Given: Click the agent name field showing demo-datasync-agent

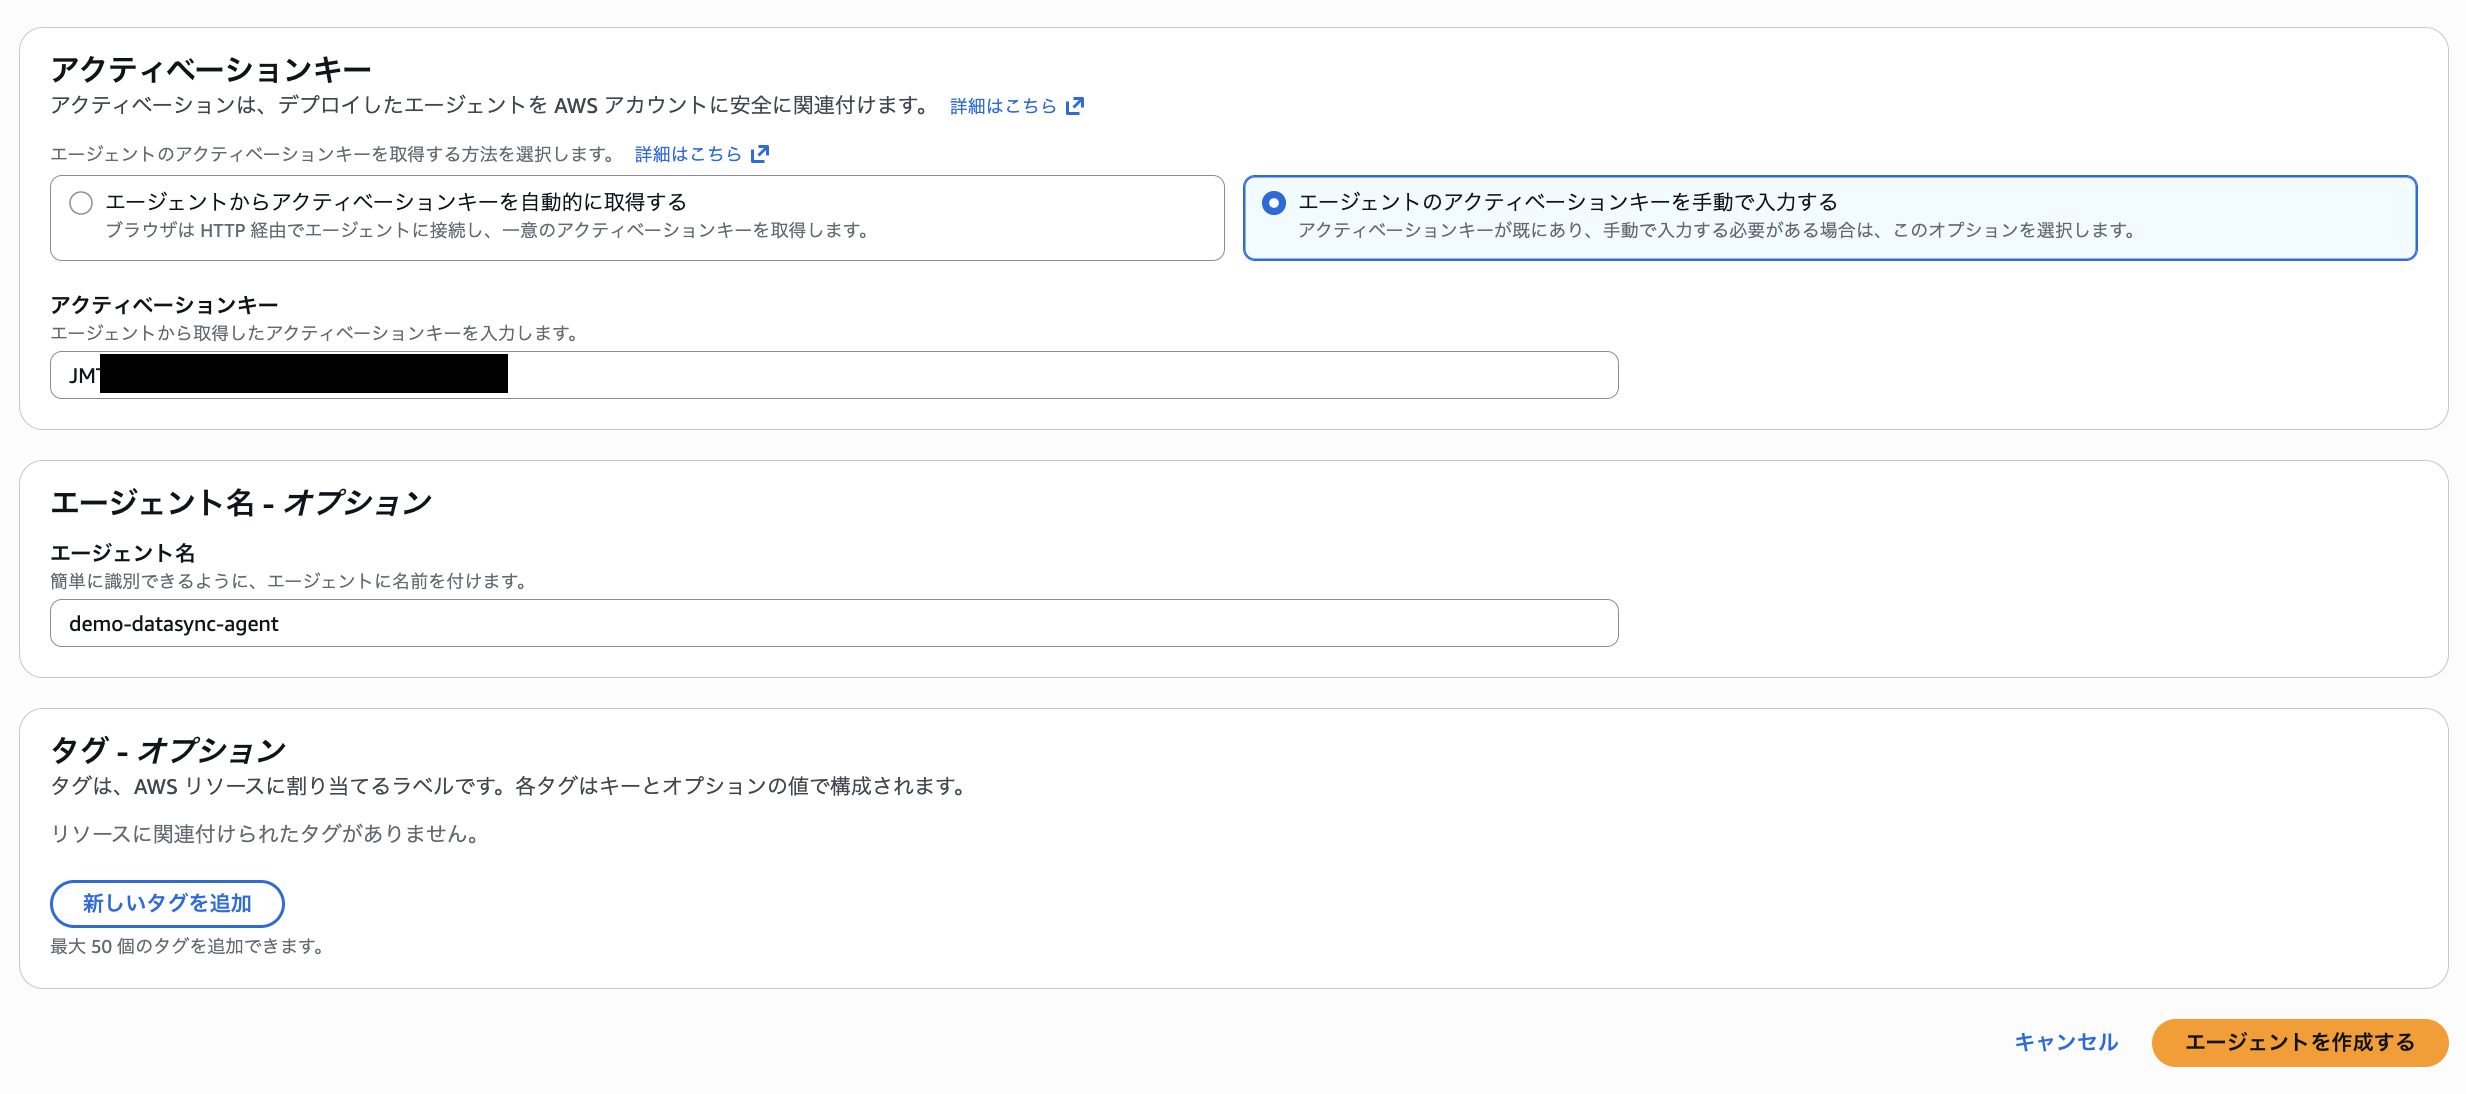Looking at the screenshot, I should click(x=833, y=623).
